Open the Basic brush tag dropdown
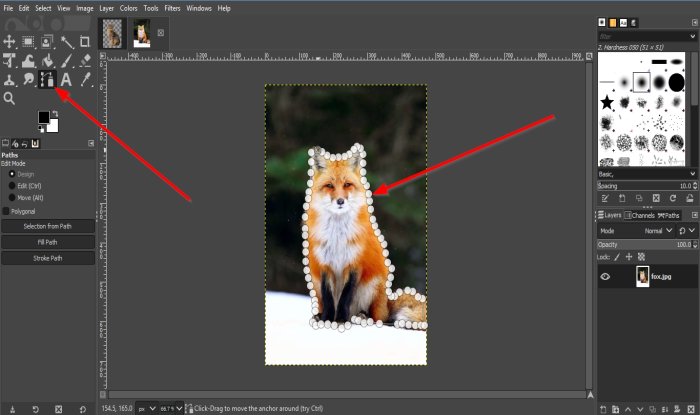The height and width of the screenshot is (415, 700). [x=647, y=174]
